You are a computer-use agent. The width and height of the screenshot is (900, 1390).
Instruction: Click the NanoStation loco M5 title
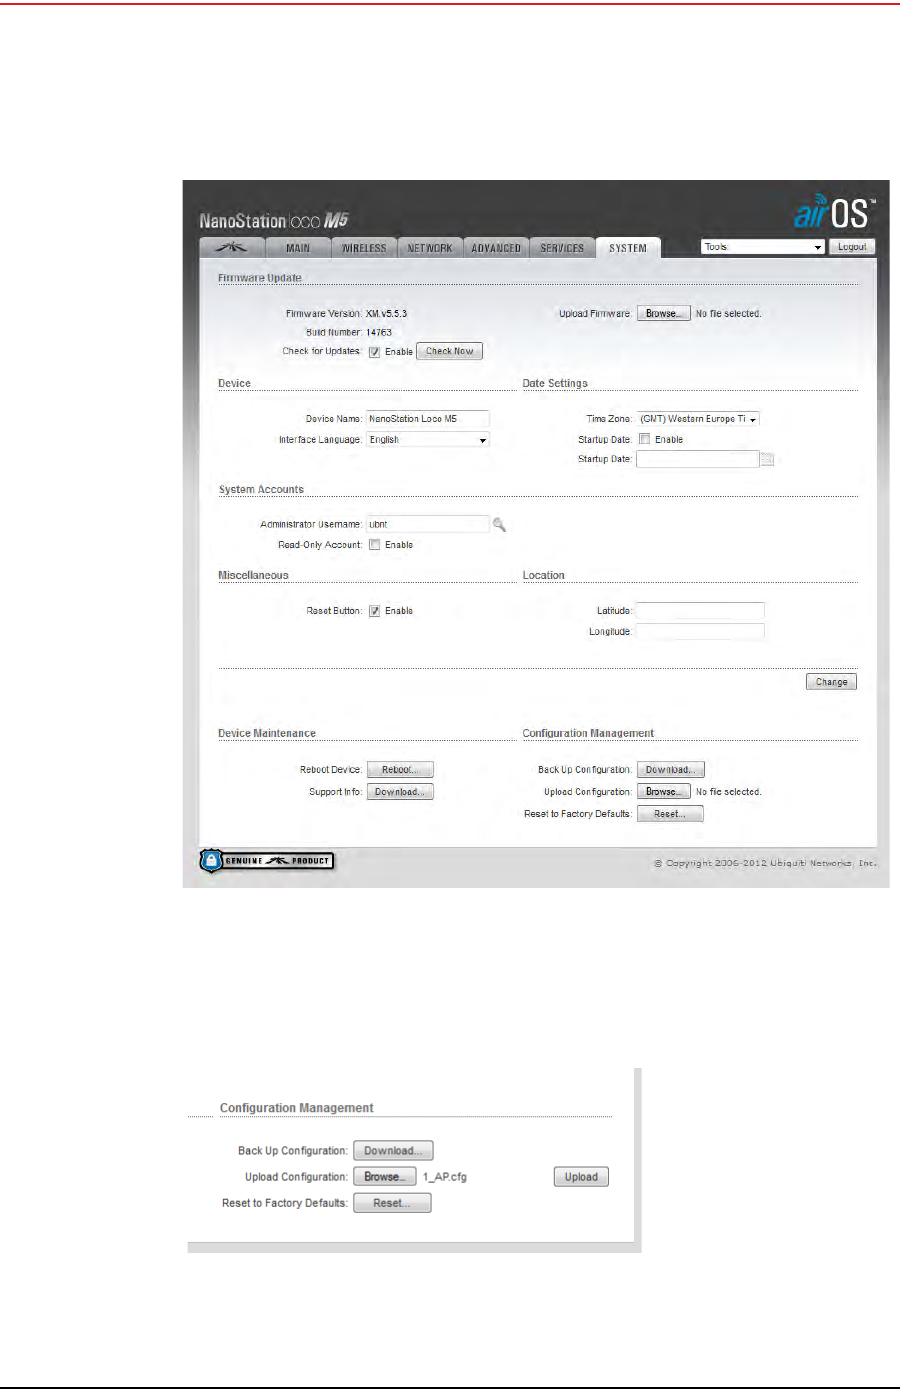[274, 221]
